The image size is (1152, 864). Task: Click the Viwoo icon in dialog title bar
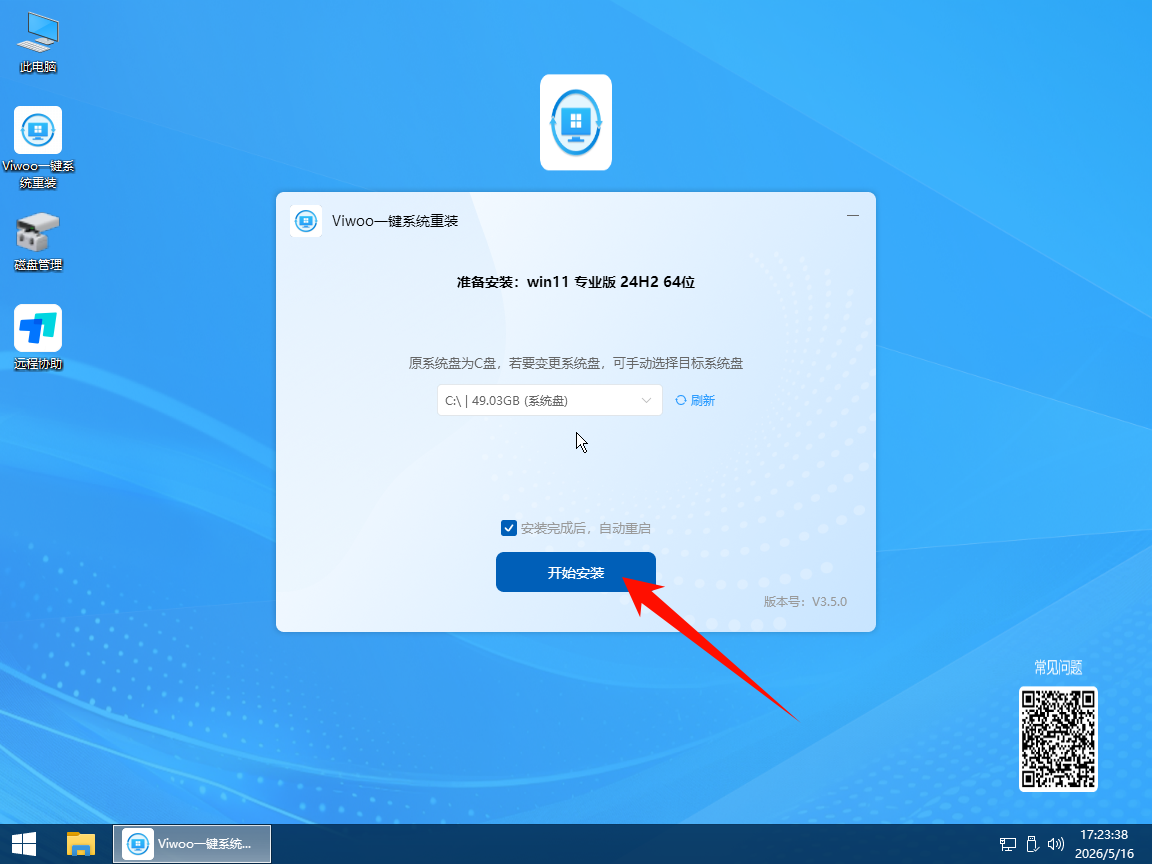[x=306, y=221]
